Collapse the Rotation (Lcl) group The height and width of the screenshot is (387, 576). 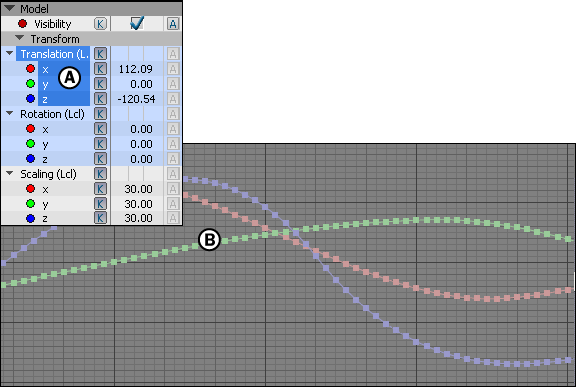click(x=10, y=113)
